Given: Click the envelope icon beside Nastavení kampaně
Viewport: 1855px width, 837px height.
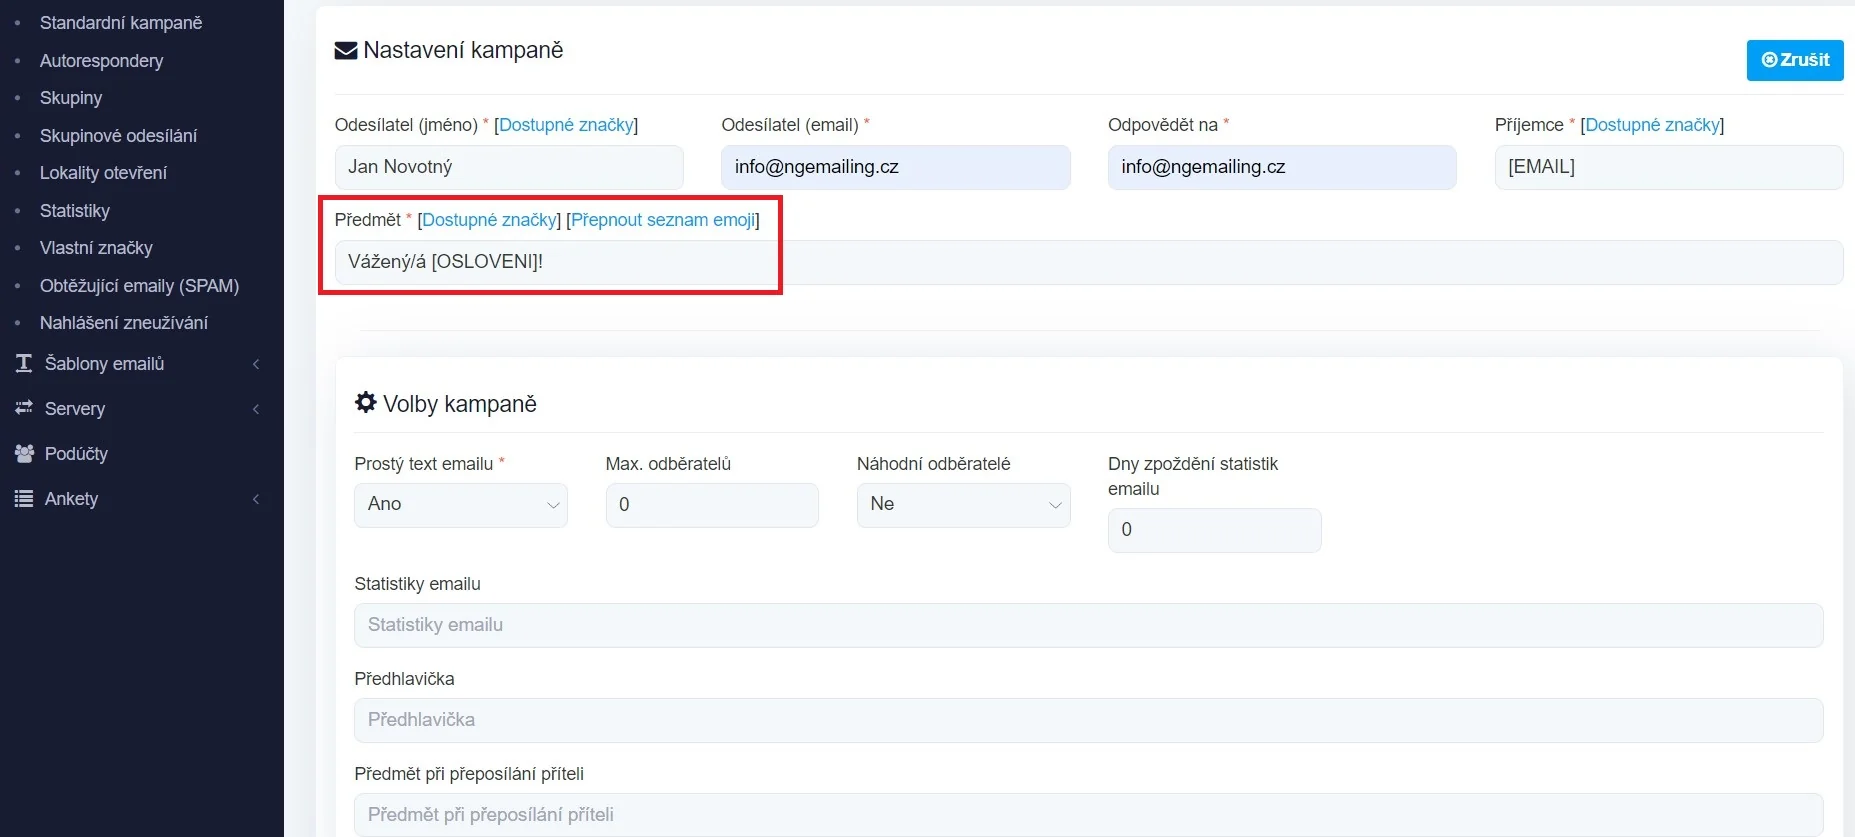Looking at the screenshot, I should tap(346, 51).
